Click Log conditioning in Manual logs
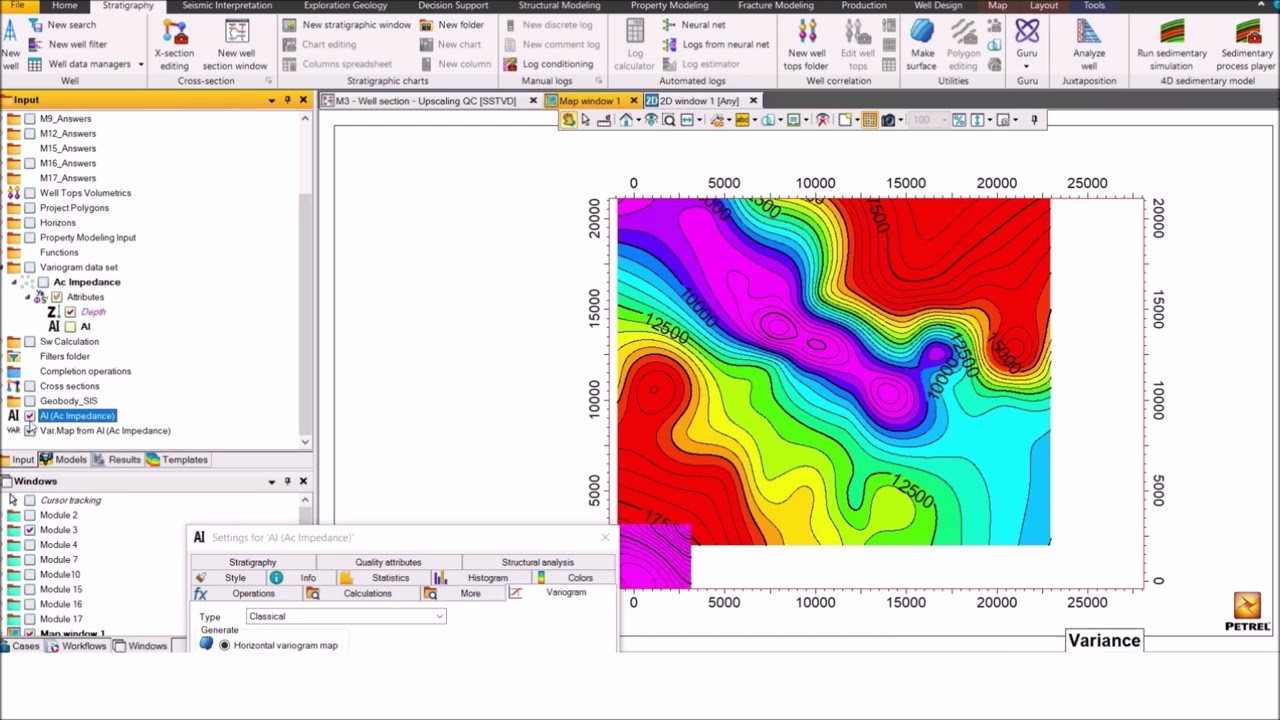1280x720 pixels. click(547, 64)
